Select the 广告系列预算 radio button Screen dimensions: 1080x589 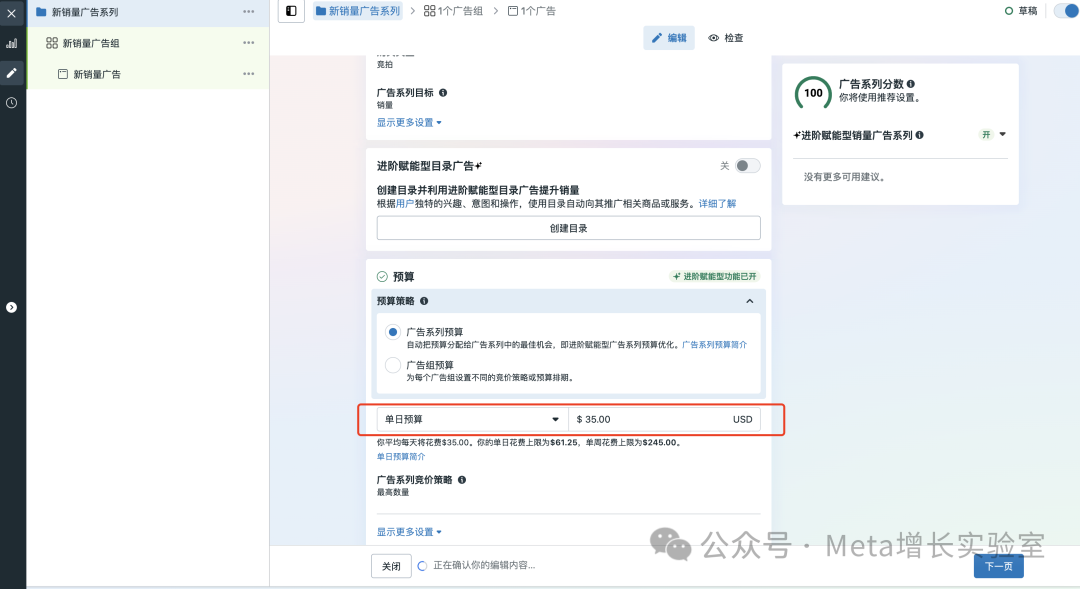coord(392,331)
